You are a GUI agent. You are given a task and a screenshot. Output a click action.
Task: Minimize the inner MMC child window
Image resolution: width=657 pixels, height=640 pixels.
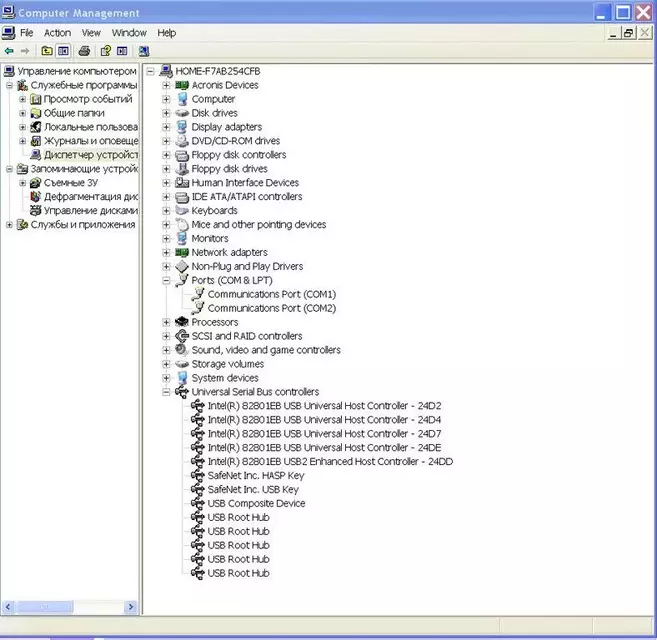614,33
